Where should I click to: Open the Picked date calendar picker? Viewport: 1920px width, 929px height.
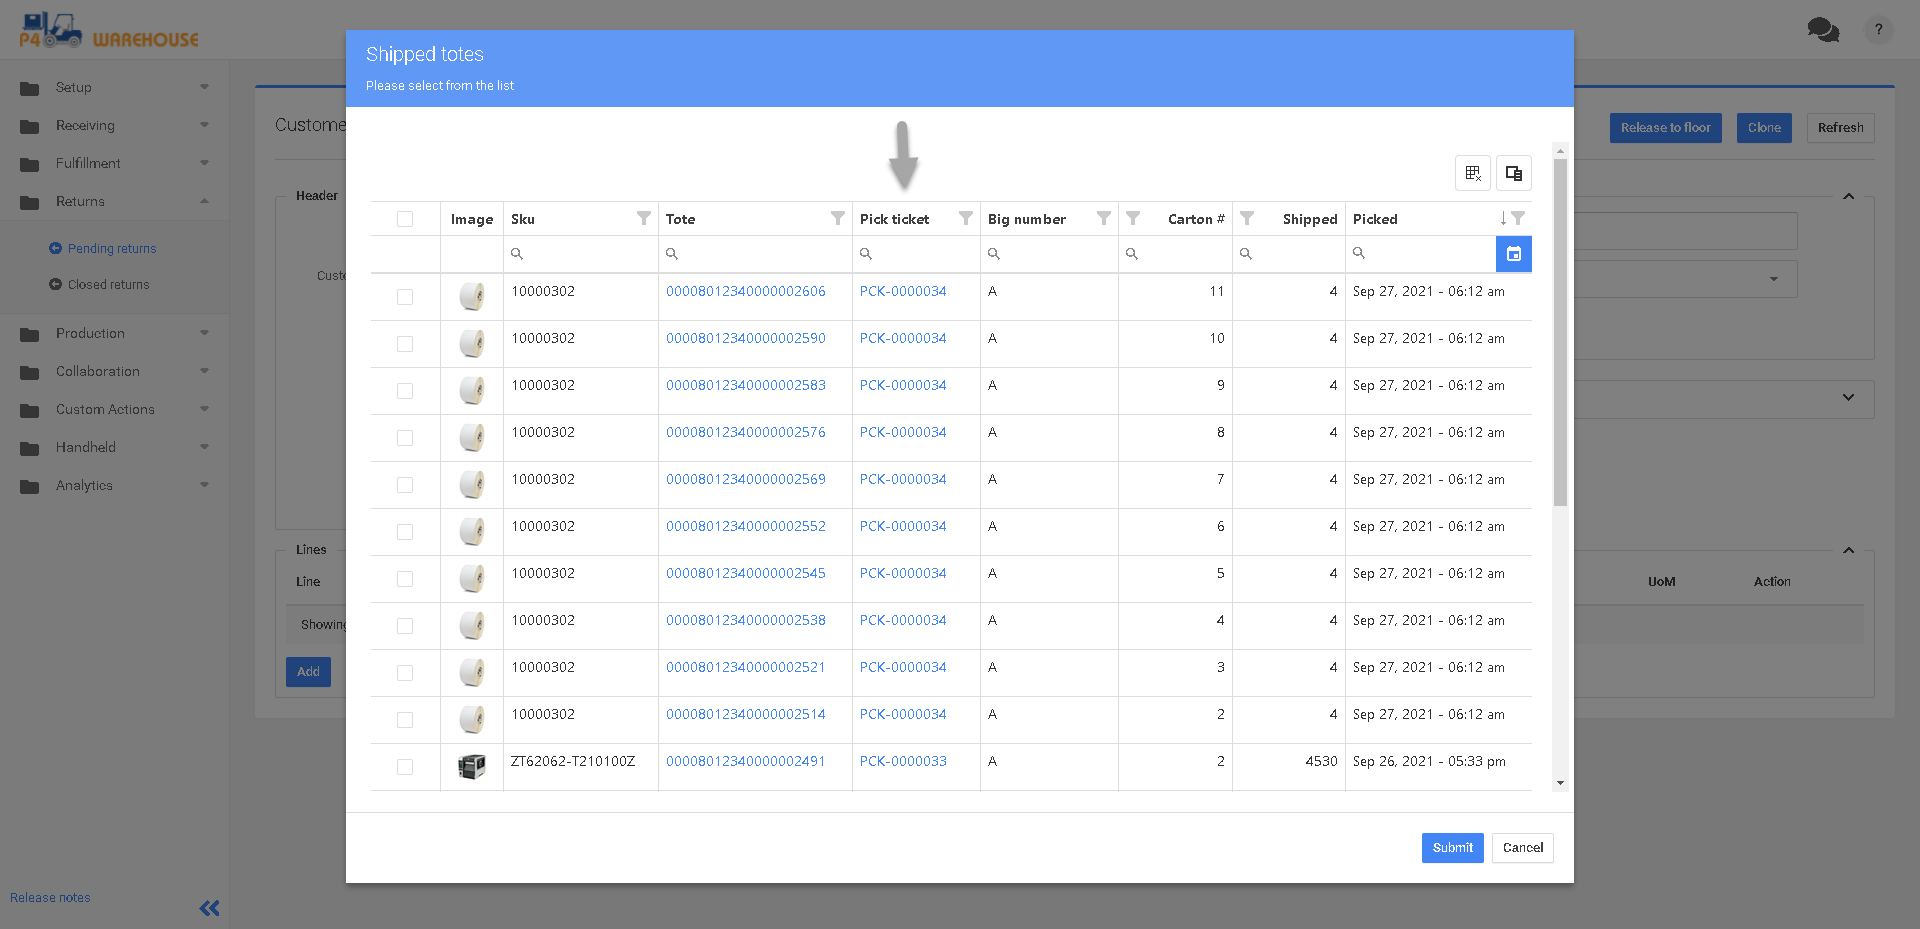pyautogui.click(x=1513, y=254)
